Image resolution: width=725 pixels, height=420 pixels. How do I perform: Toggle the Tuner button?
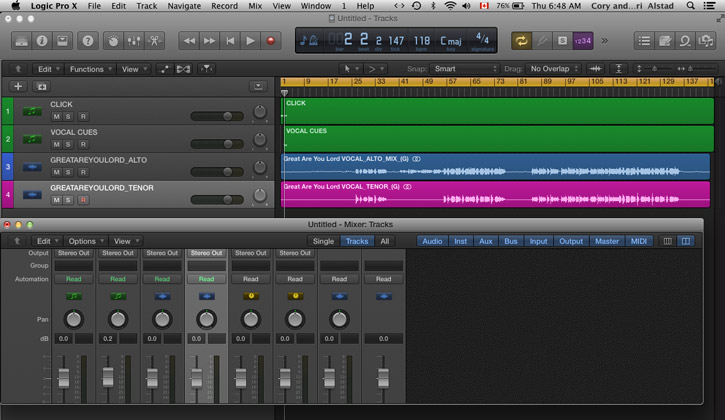point(541,41)
